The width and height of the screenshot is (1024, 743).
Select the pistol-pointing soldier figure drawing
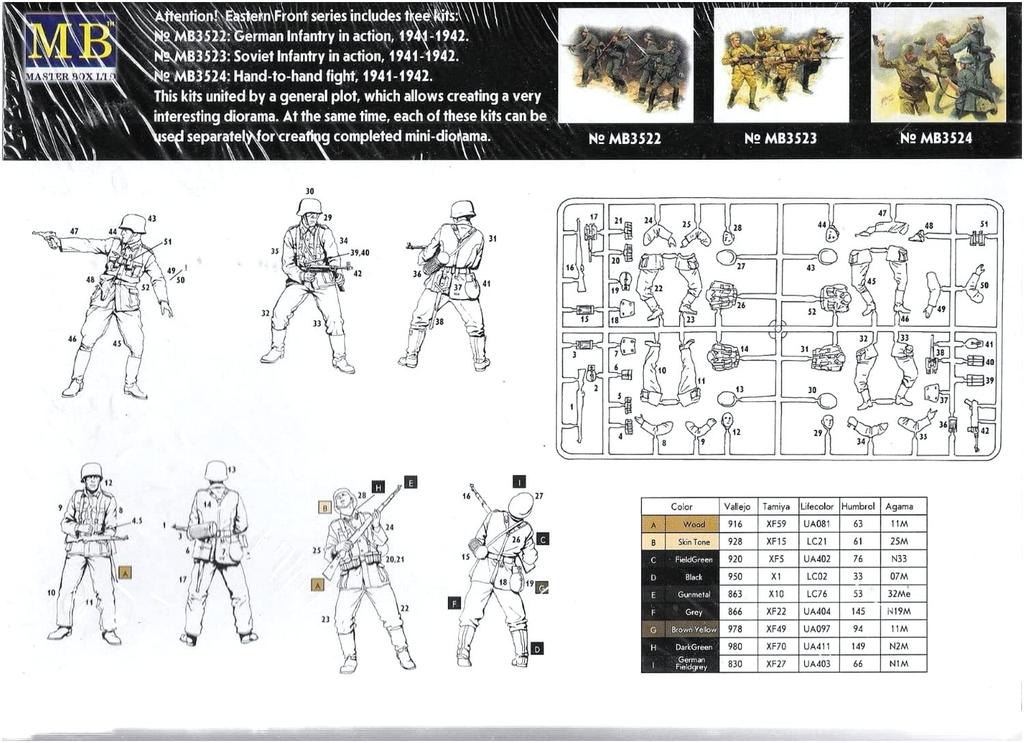tap(112, 303)
